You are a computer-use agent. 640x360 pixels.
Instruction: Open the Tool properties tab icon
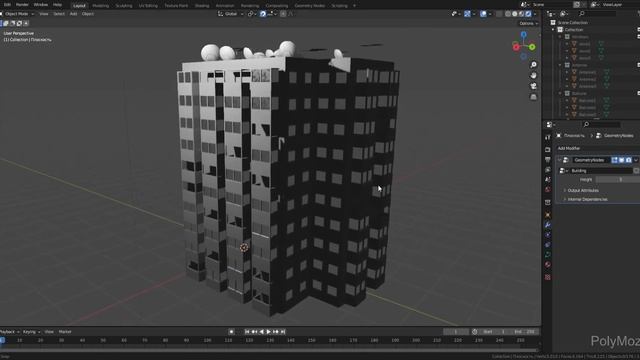click(548, 138)
